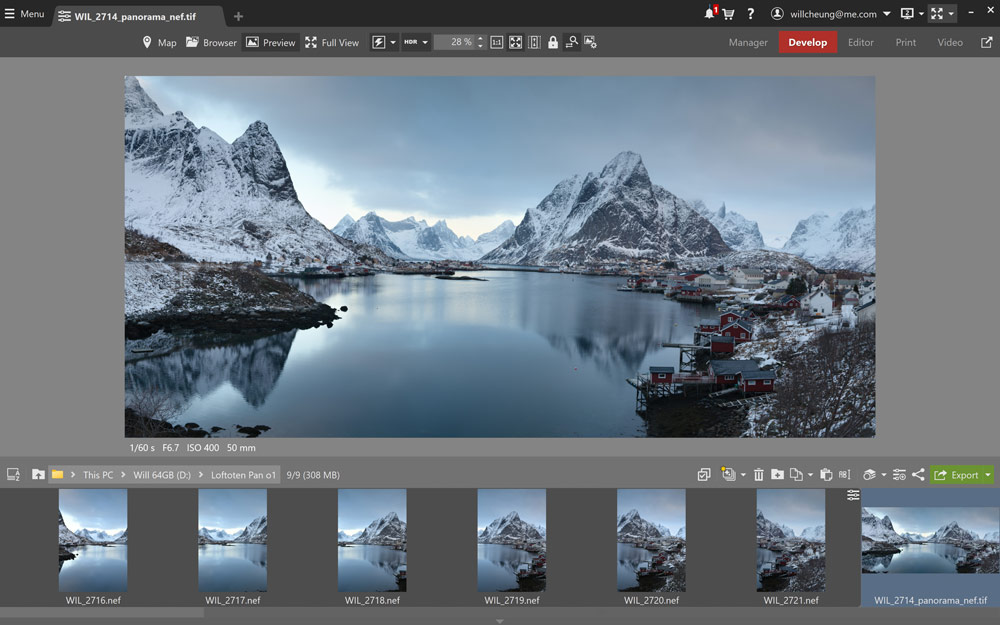Open the Export options dropdown arrow

tap(988, 475)
